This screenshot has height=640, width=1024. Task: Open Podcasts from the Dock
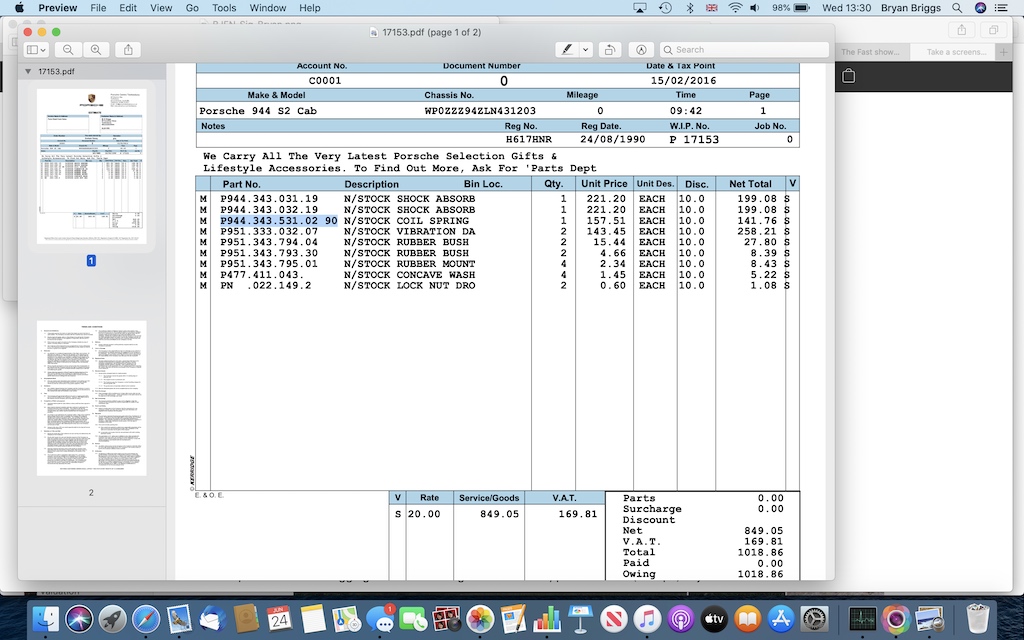coord(680,618)
